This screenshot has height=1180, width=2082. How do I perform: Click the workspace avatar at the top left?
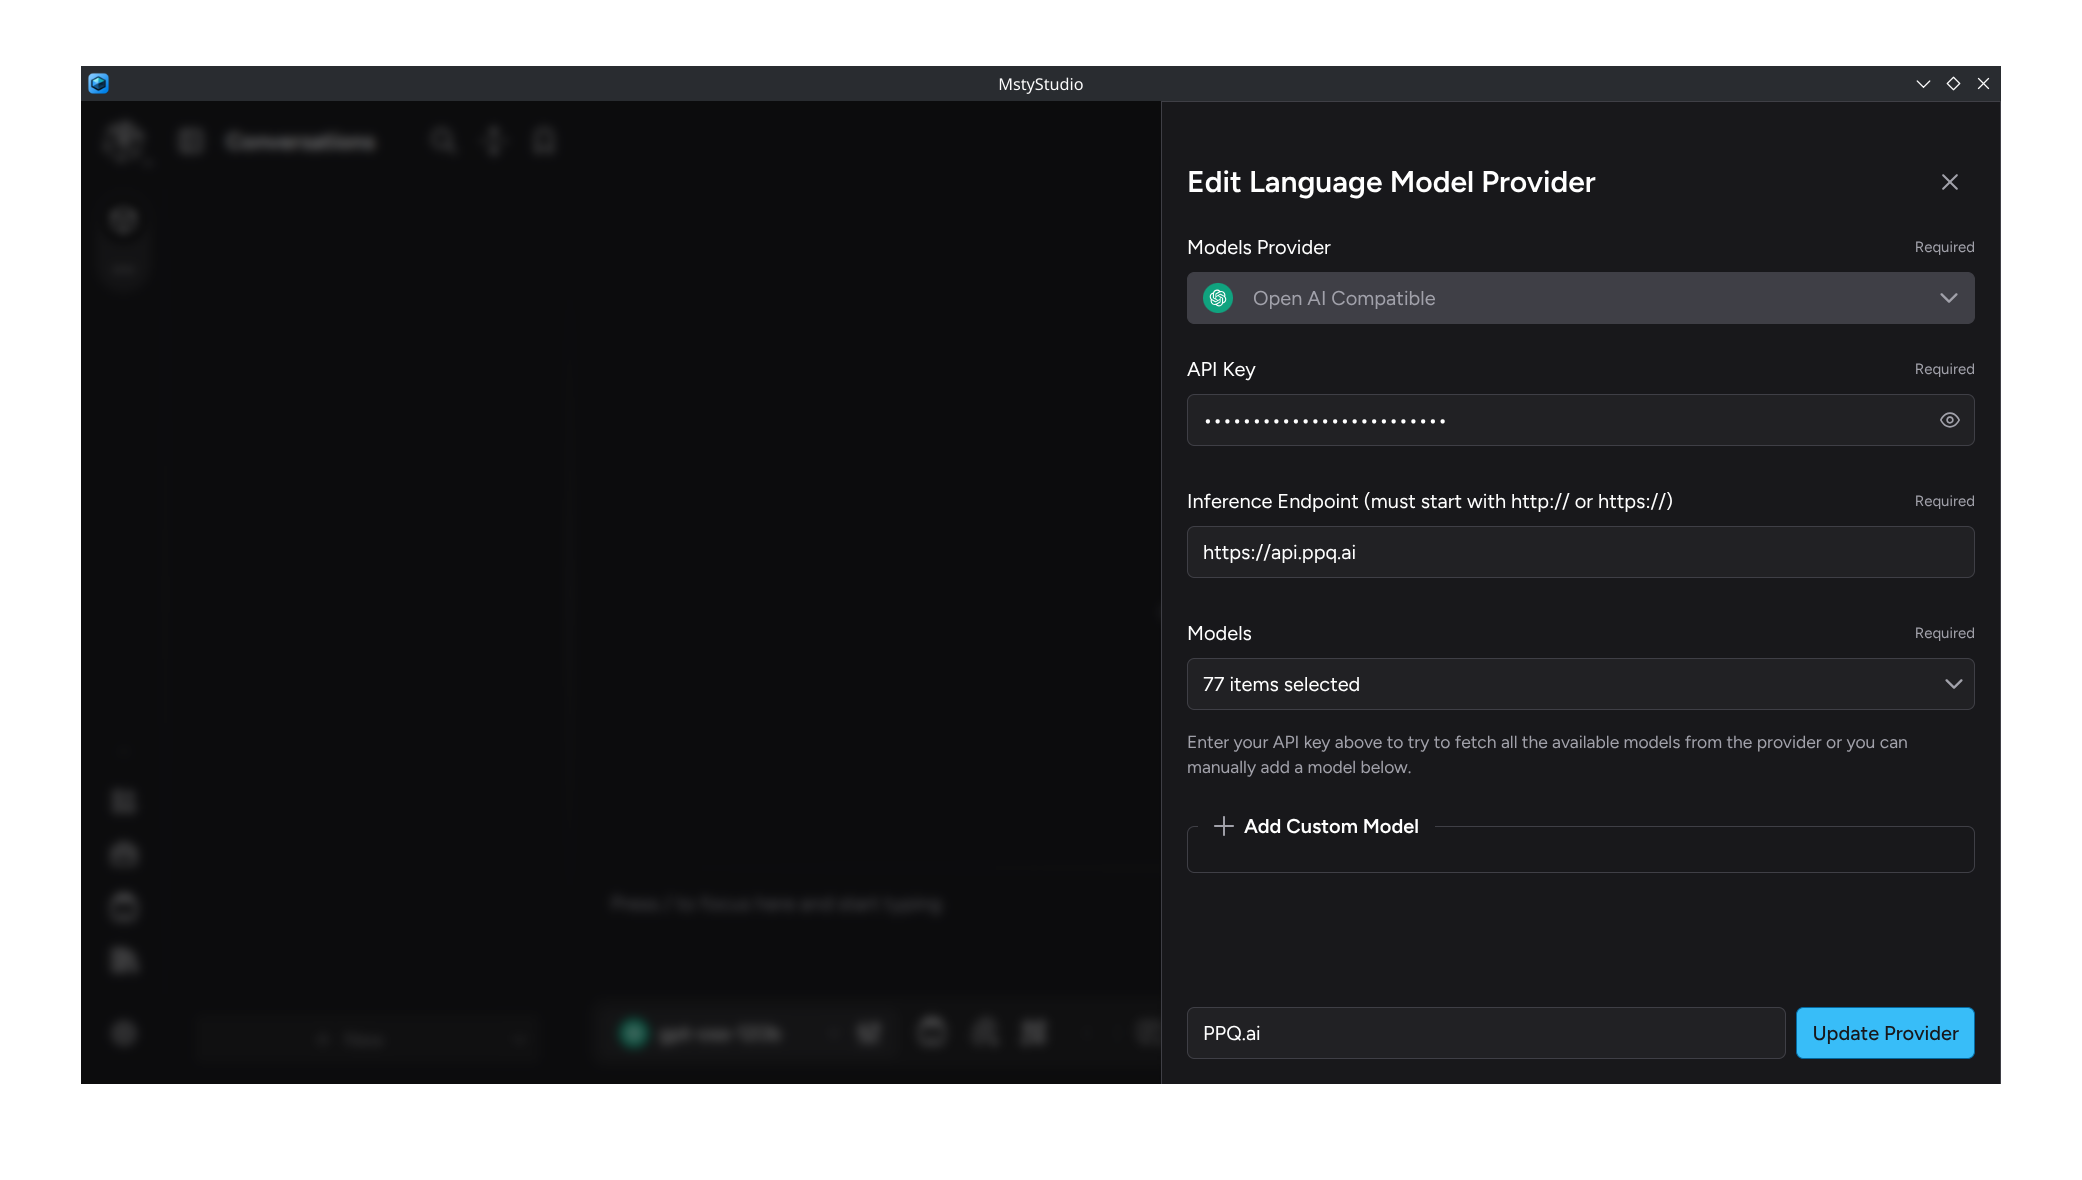(124, 141)
